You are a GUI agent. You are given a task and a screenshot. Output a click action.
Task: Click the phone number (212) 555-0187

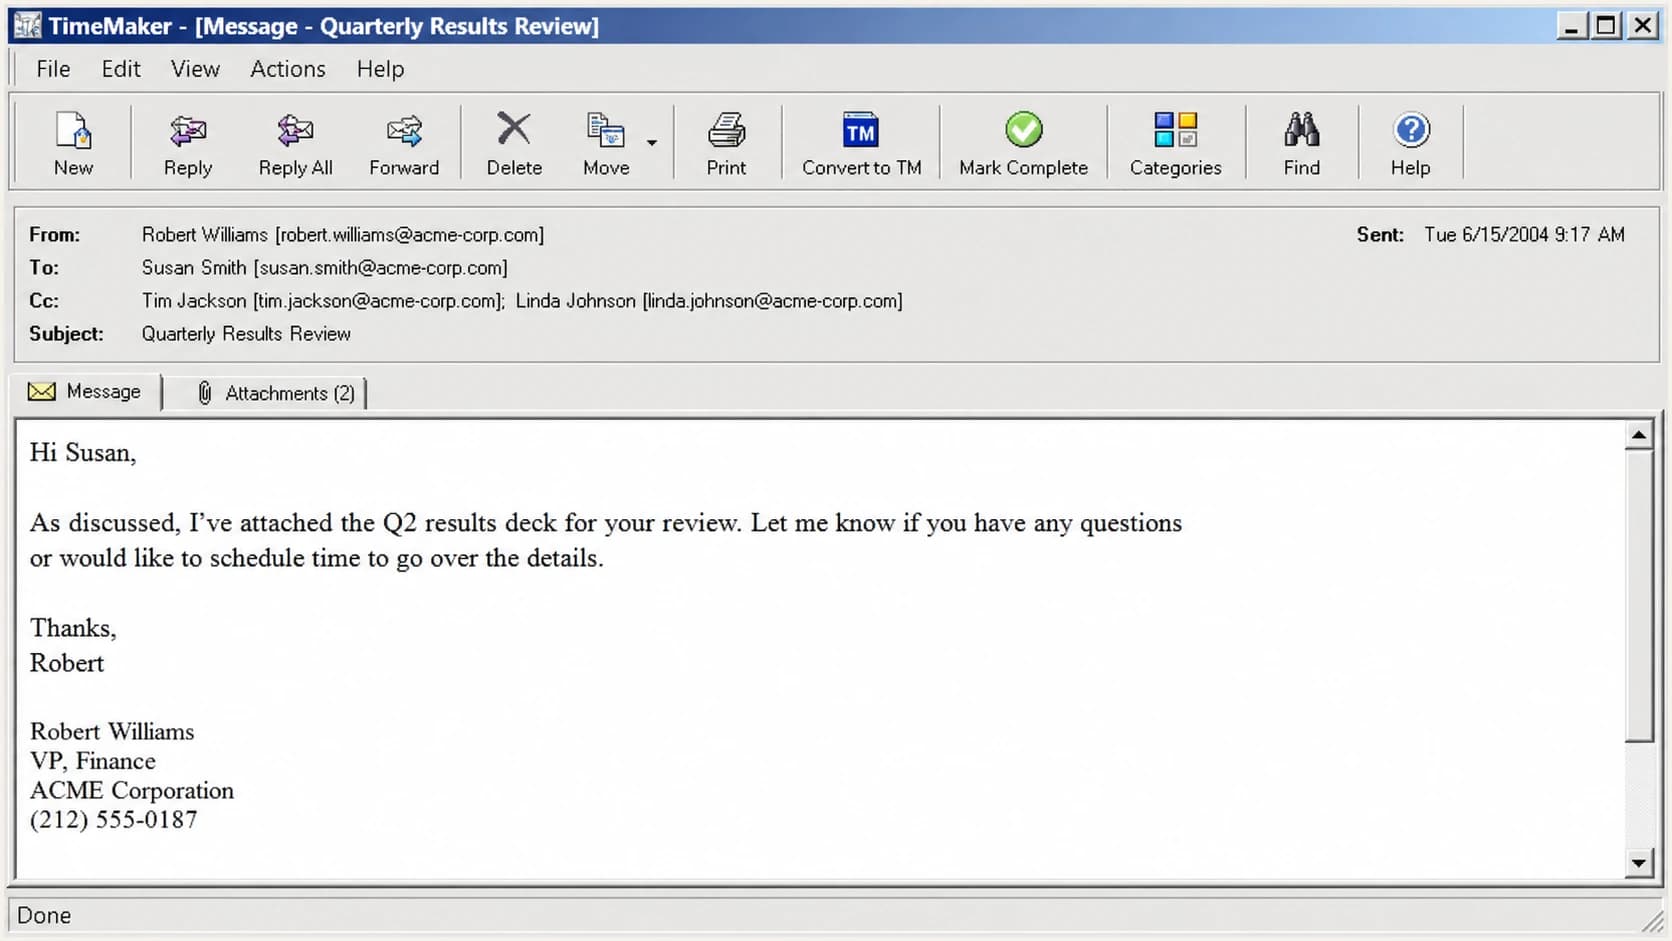[x=113, y=819]
